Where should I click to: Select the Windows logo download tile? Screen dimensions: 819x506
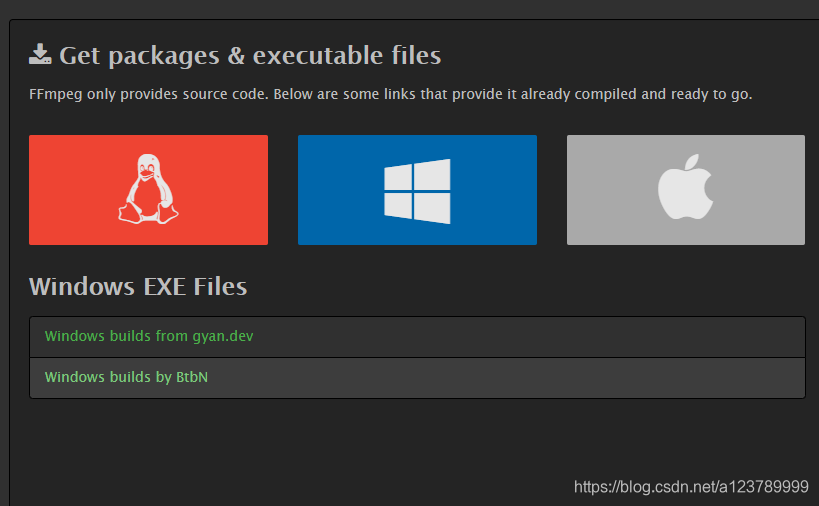417,190
